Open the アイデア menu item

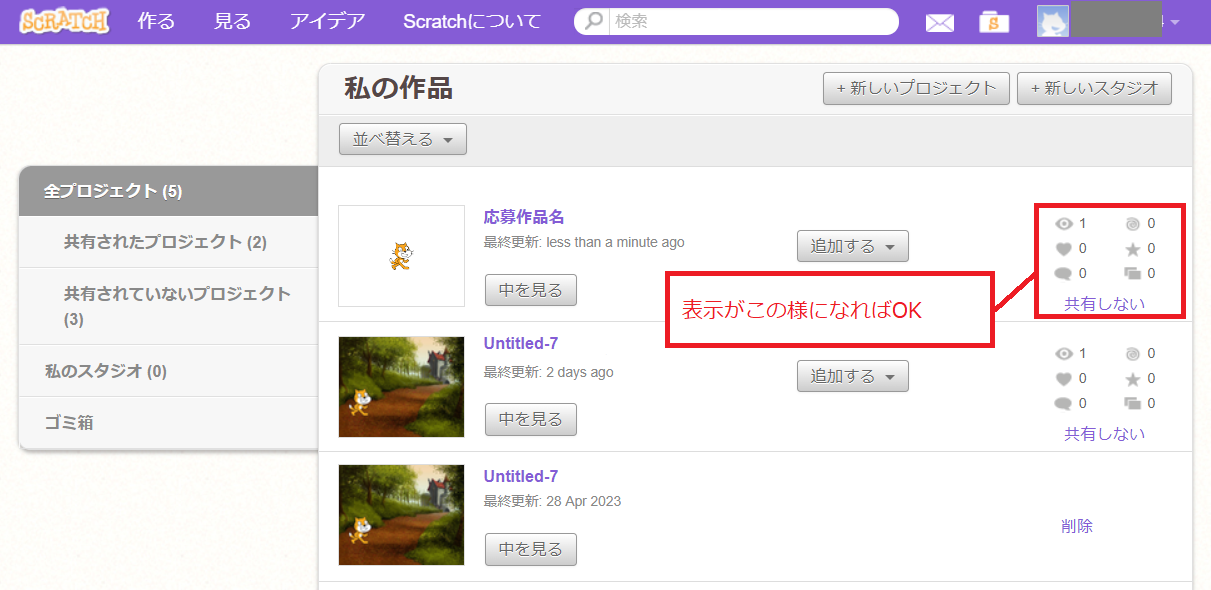tap(327, 21)
